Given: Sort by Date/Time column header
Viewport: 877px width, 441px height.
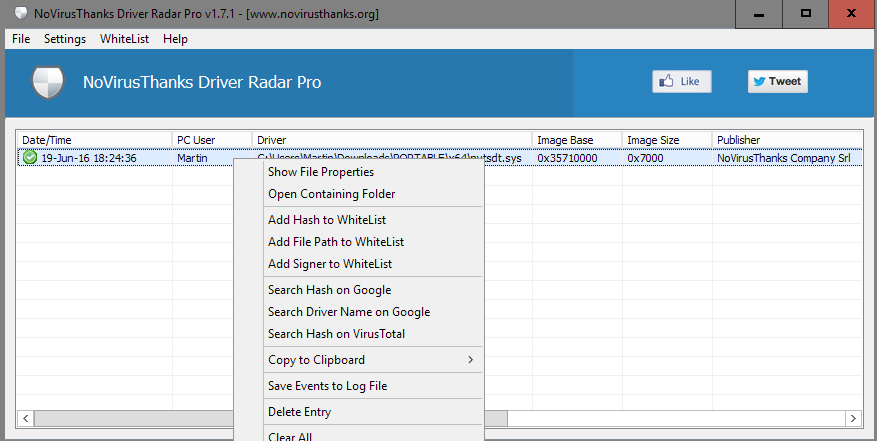Looking at the screenshot, I should click(95, 140).
